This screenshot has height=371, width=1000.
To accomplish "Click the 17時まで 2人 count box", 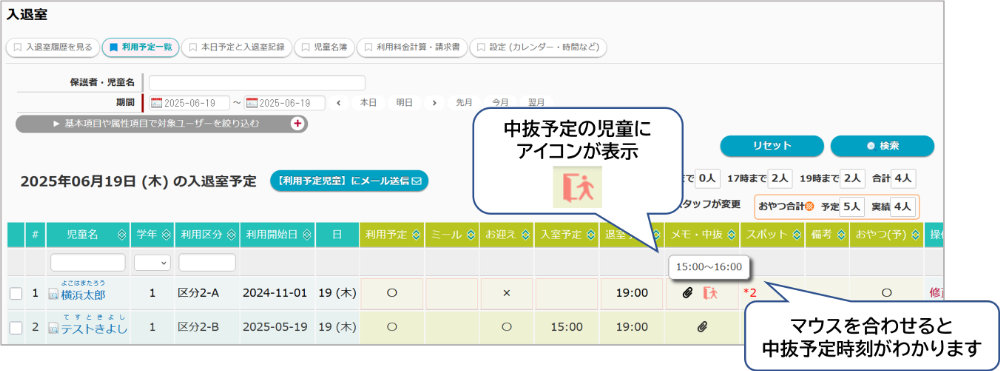I will click(781, 179).
